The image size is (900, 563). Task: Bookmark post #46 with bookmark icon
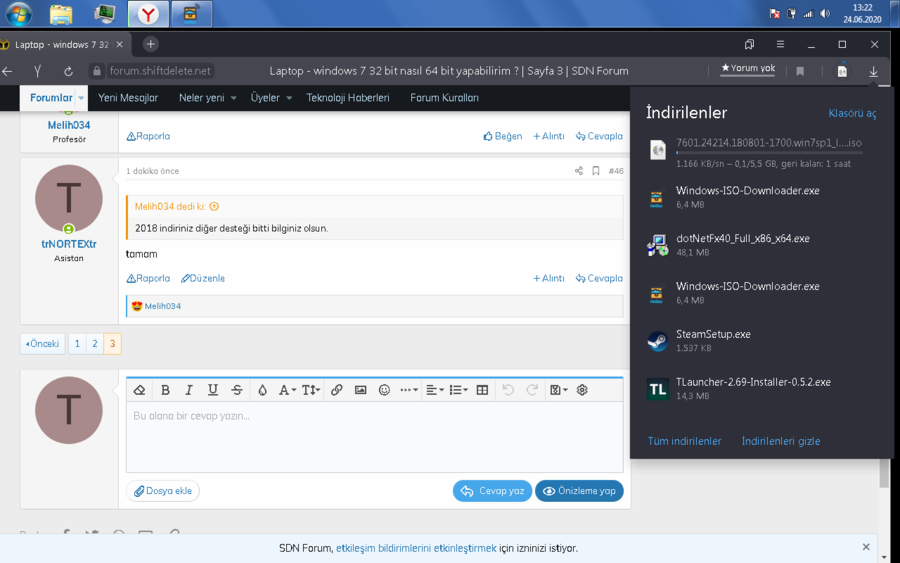(x=596, y=171)
